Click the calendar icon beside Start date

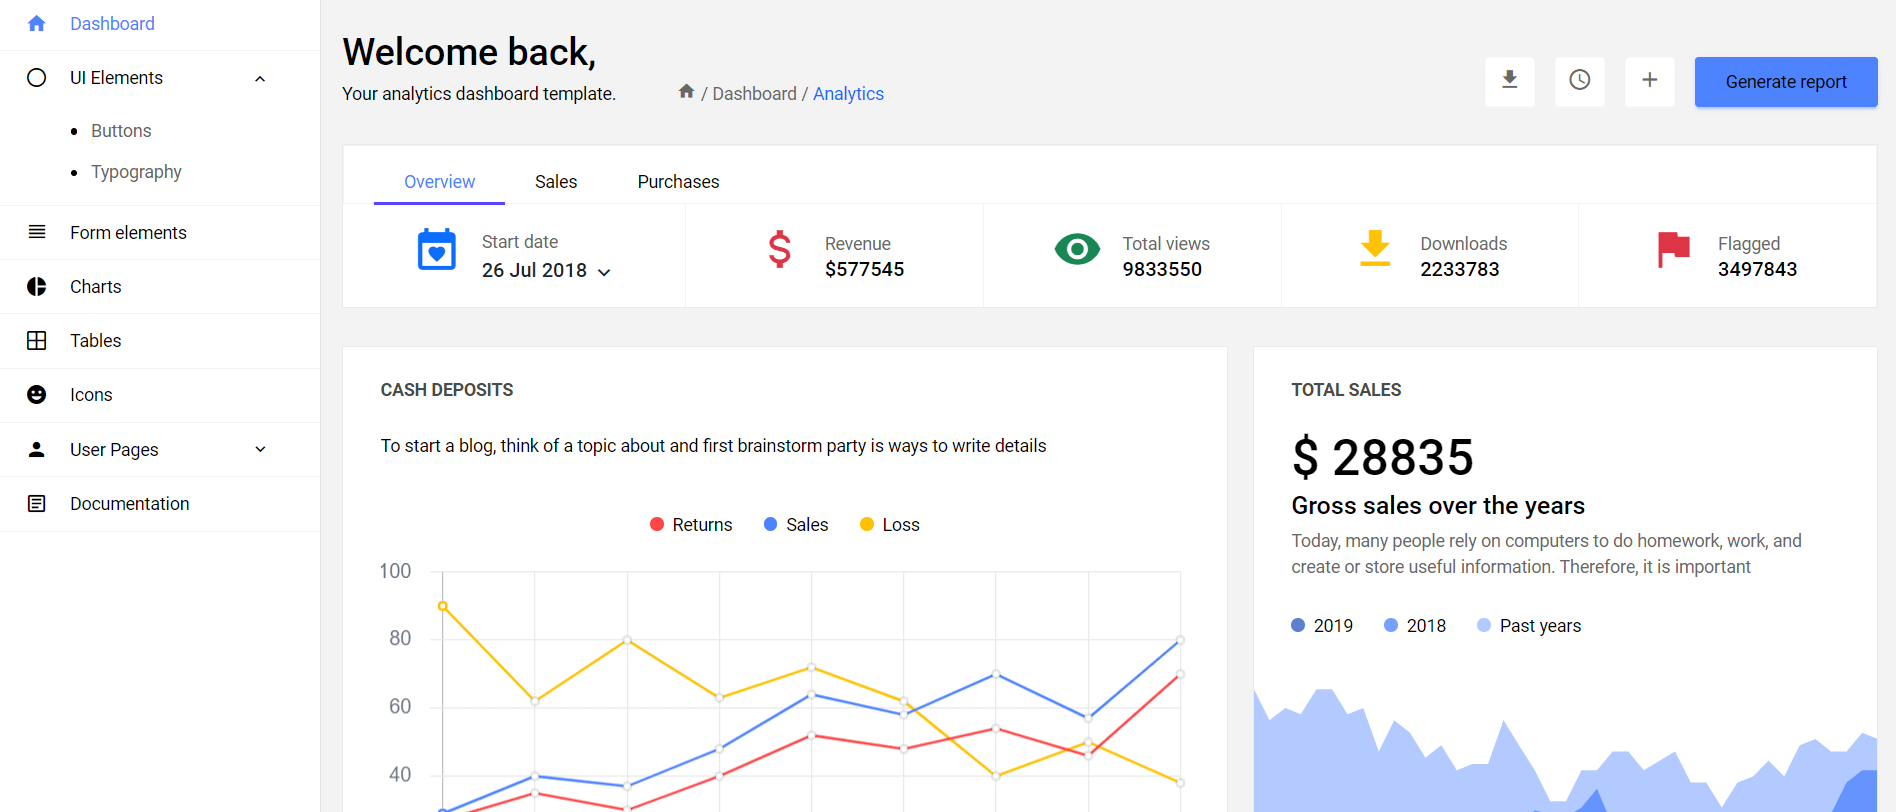pyautogui.click(x=436, y=250)
